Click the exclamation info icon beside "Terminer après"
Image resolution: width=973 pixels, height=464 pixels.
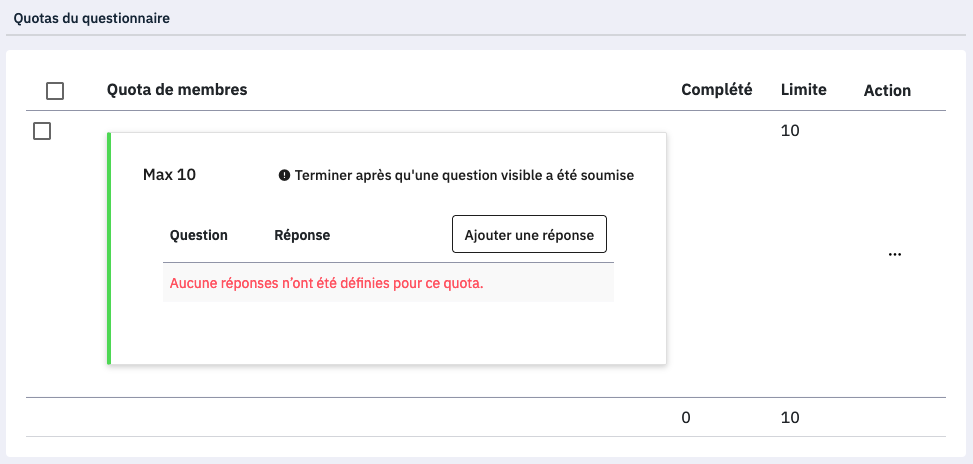point(284,175)
